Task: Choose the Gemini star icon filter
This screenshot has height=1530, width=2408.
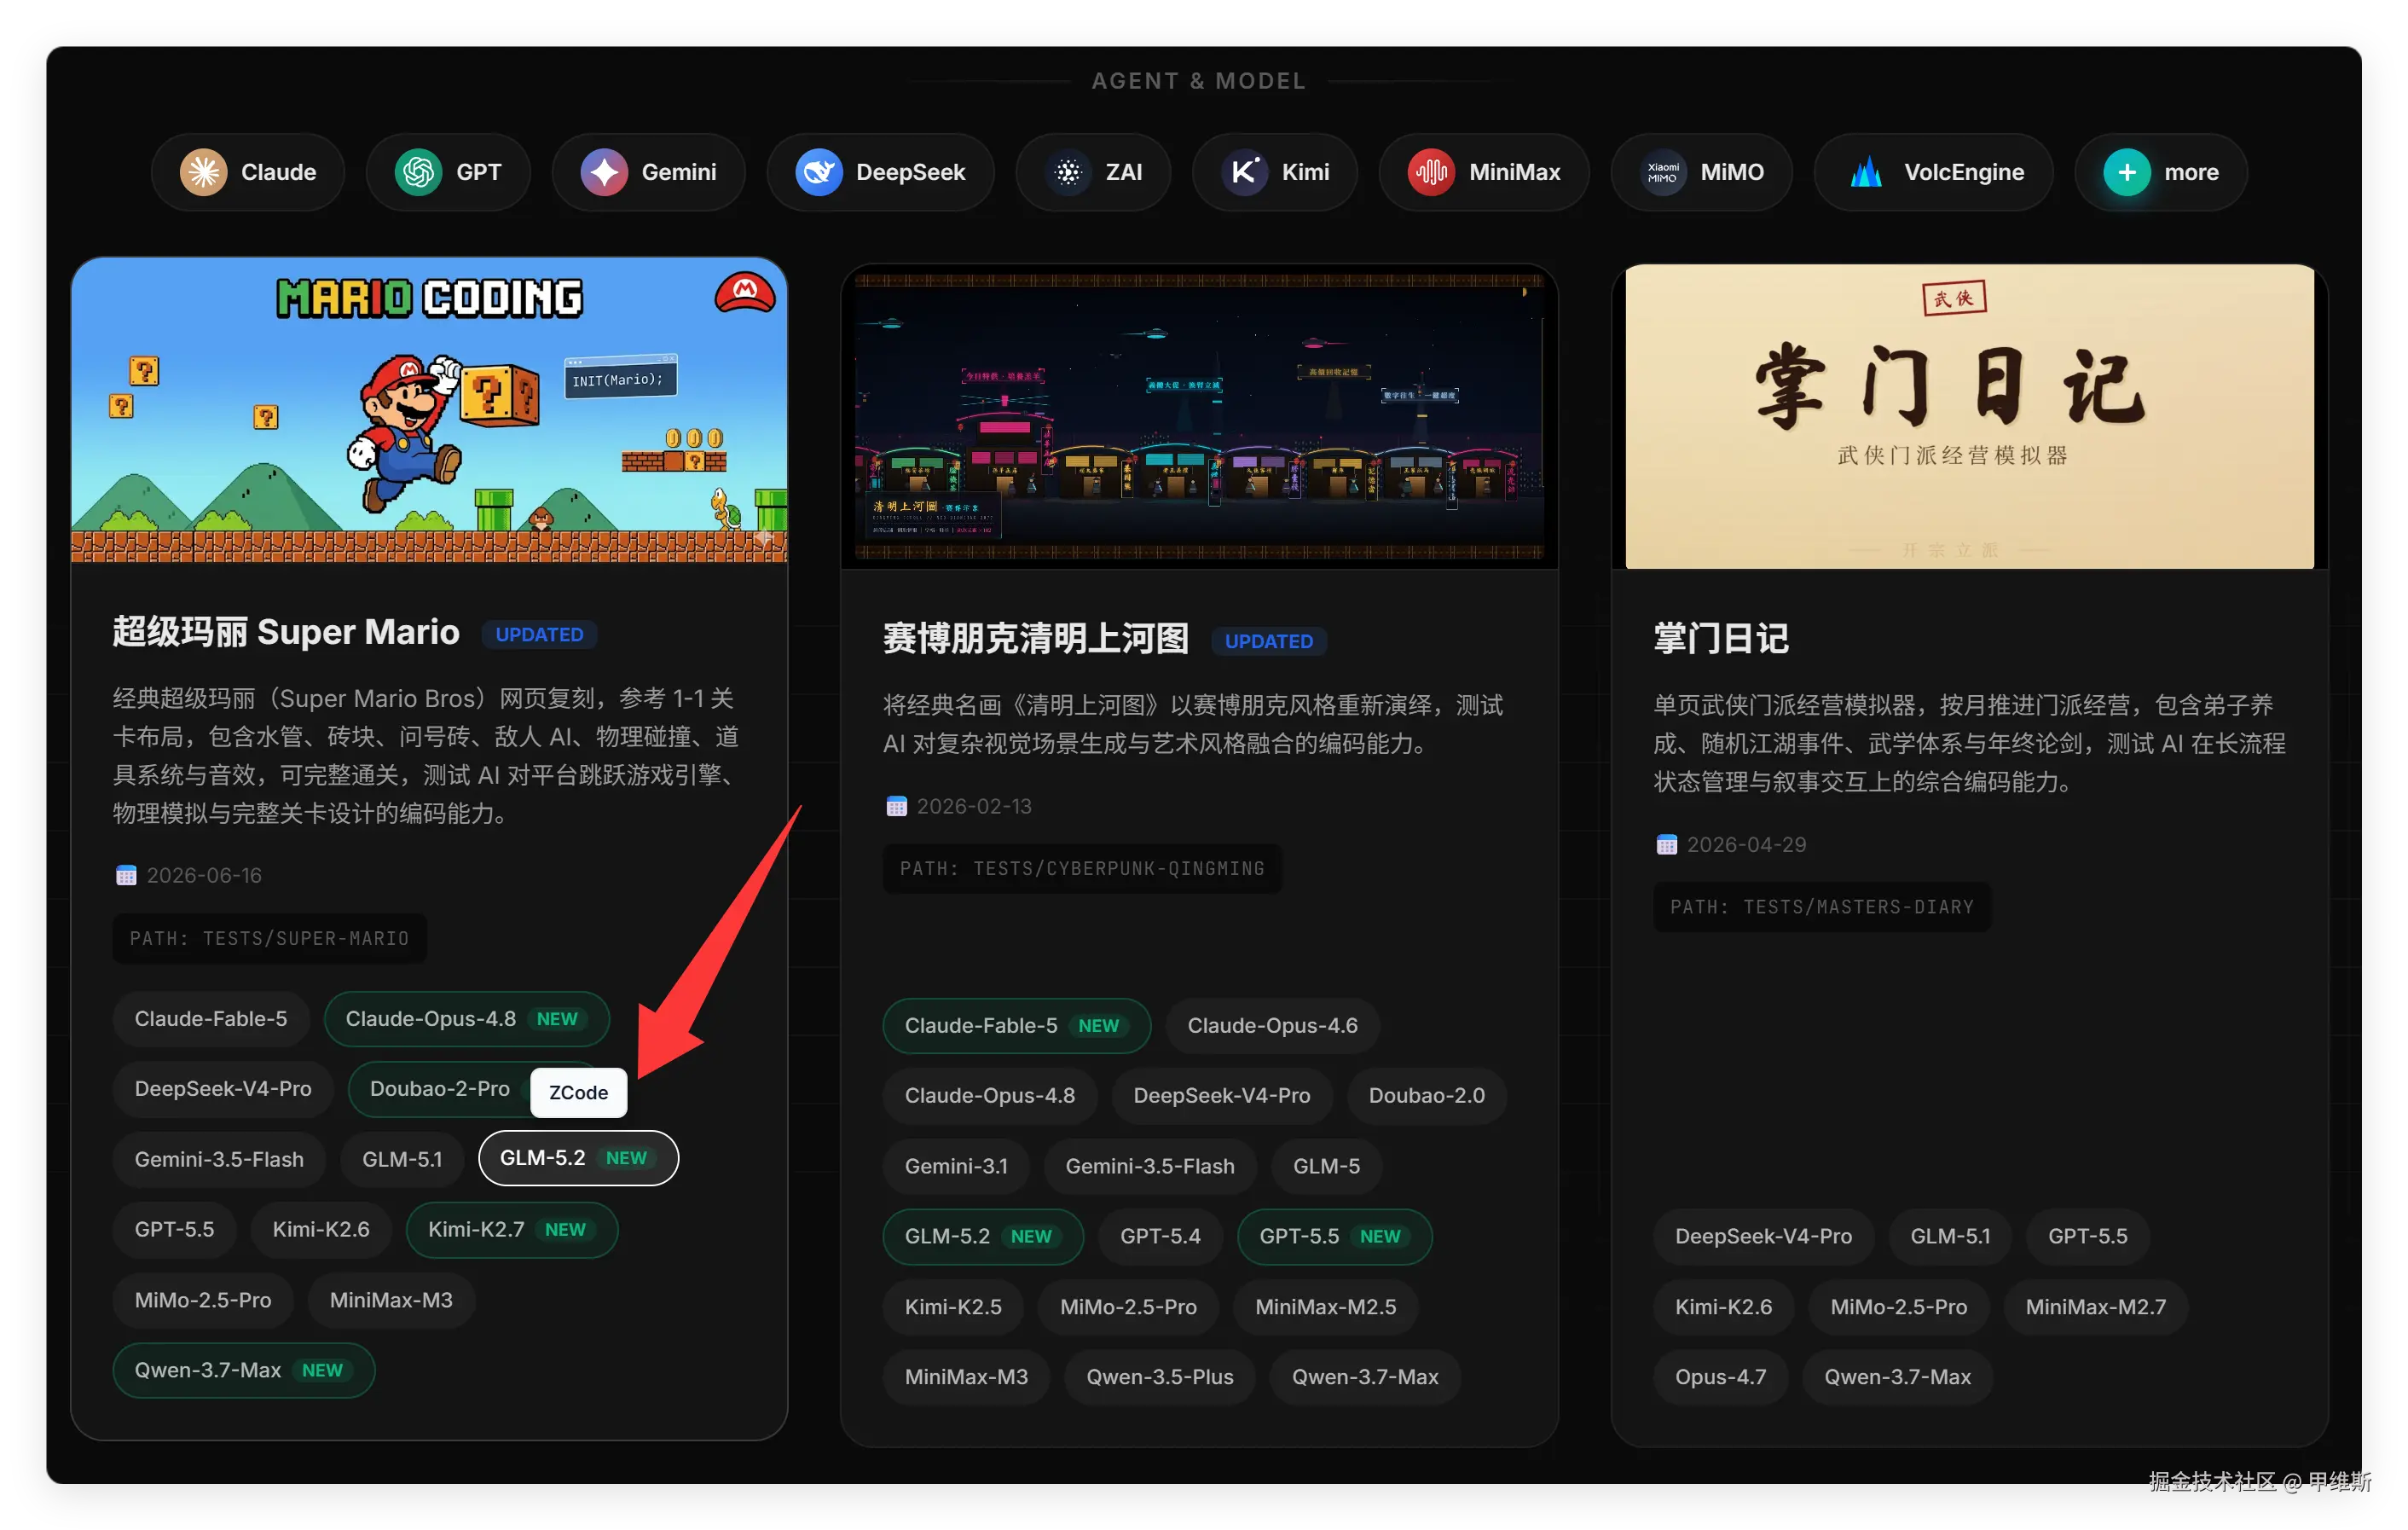Action: coord(604,172)
